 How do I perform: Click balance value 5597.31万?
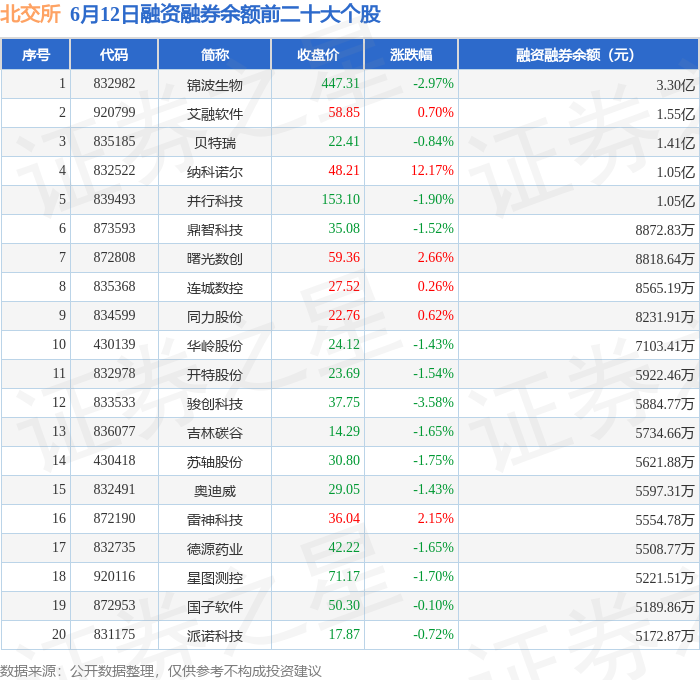click(665, 491)
